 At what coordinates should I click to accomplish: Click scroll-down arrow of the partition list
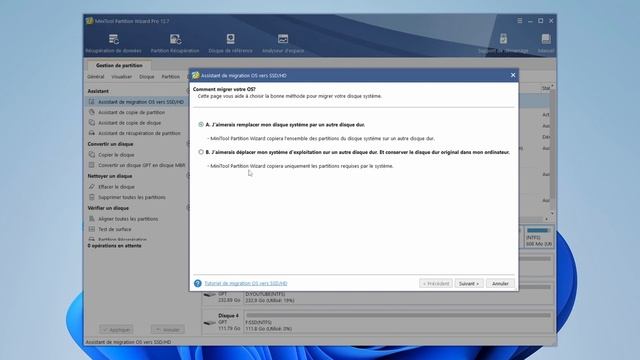552,213
